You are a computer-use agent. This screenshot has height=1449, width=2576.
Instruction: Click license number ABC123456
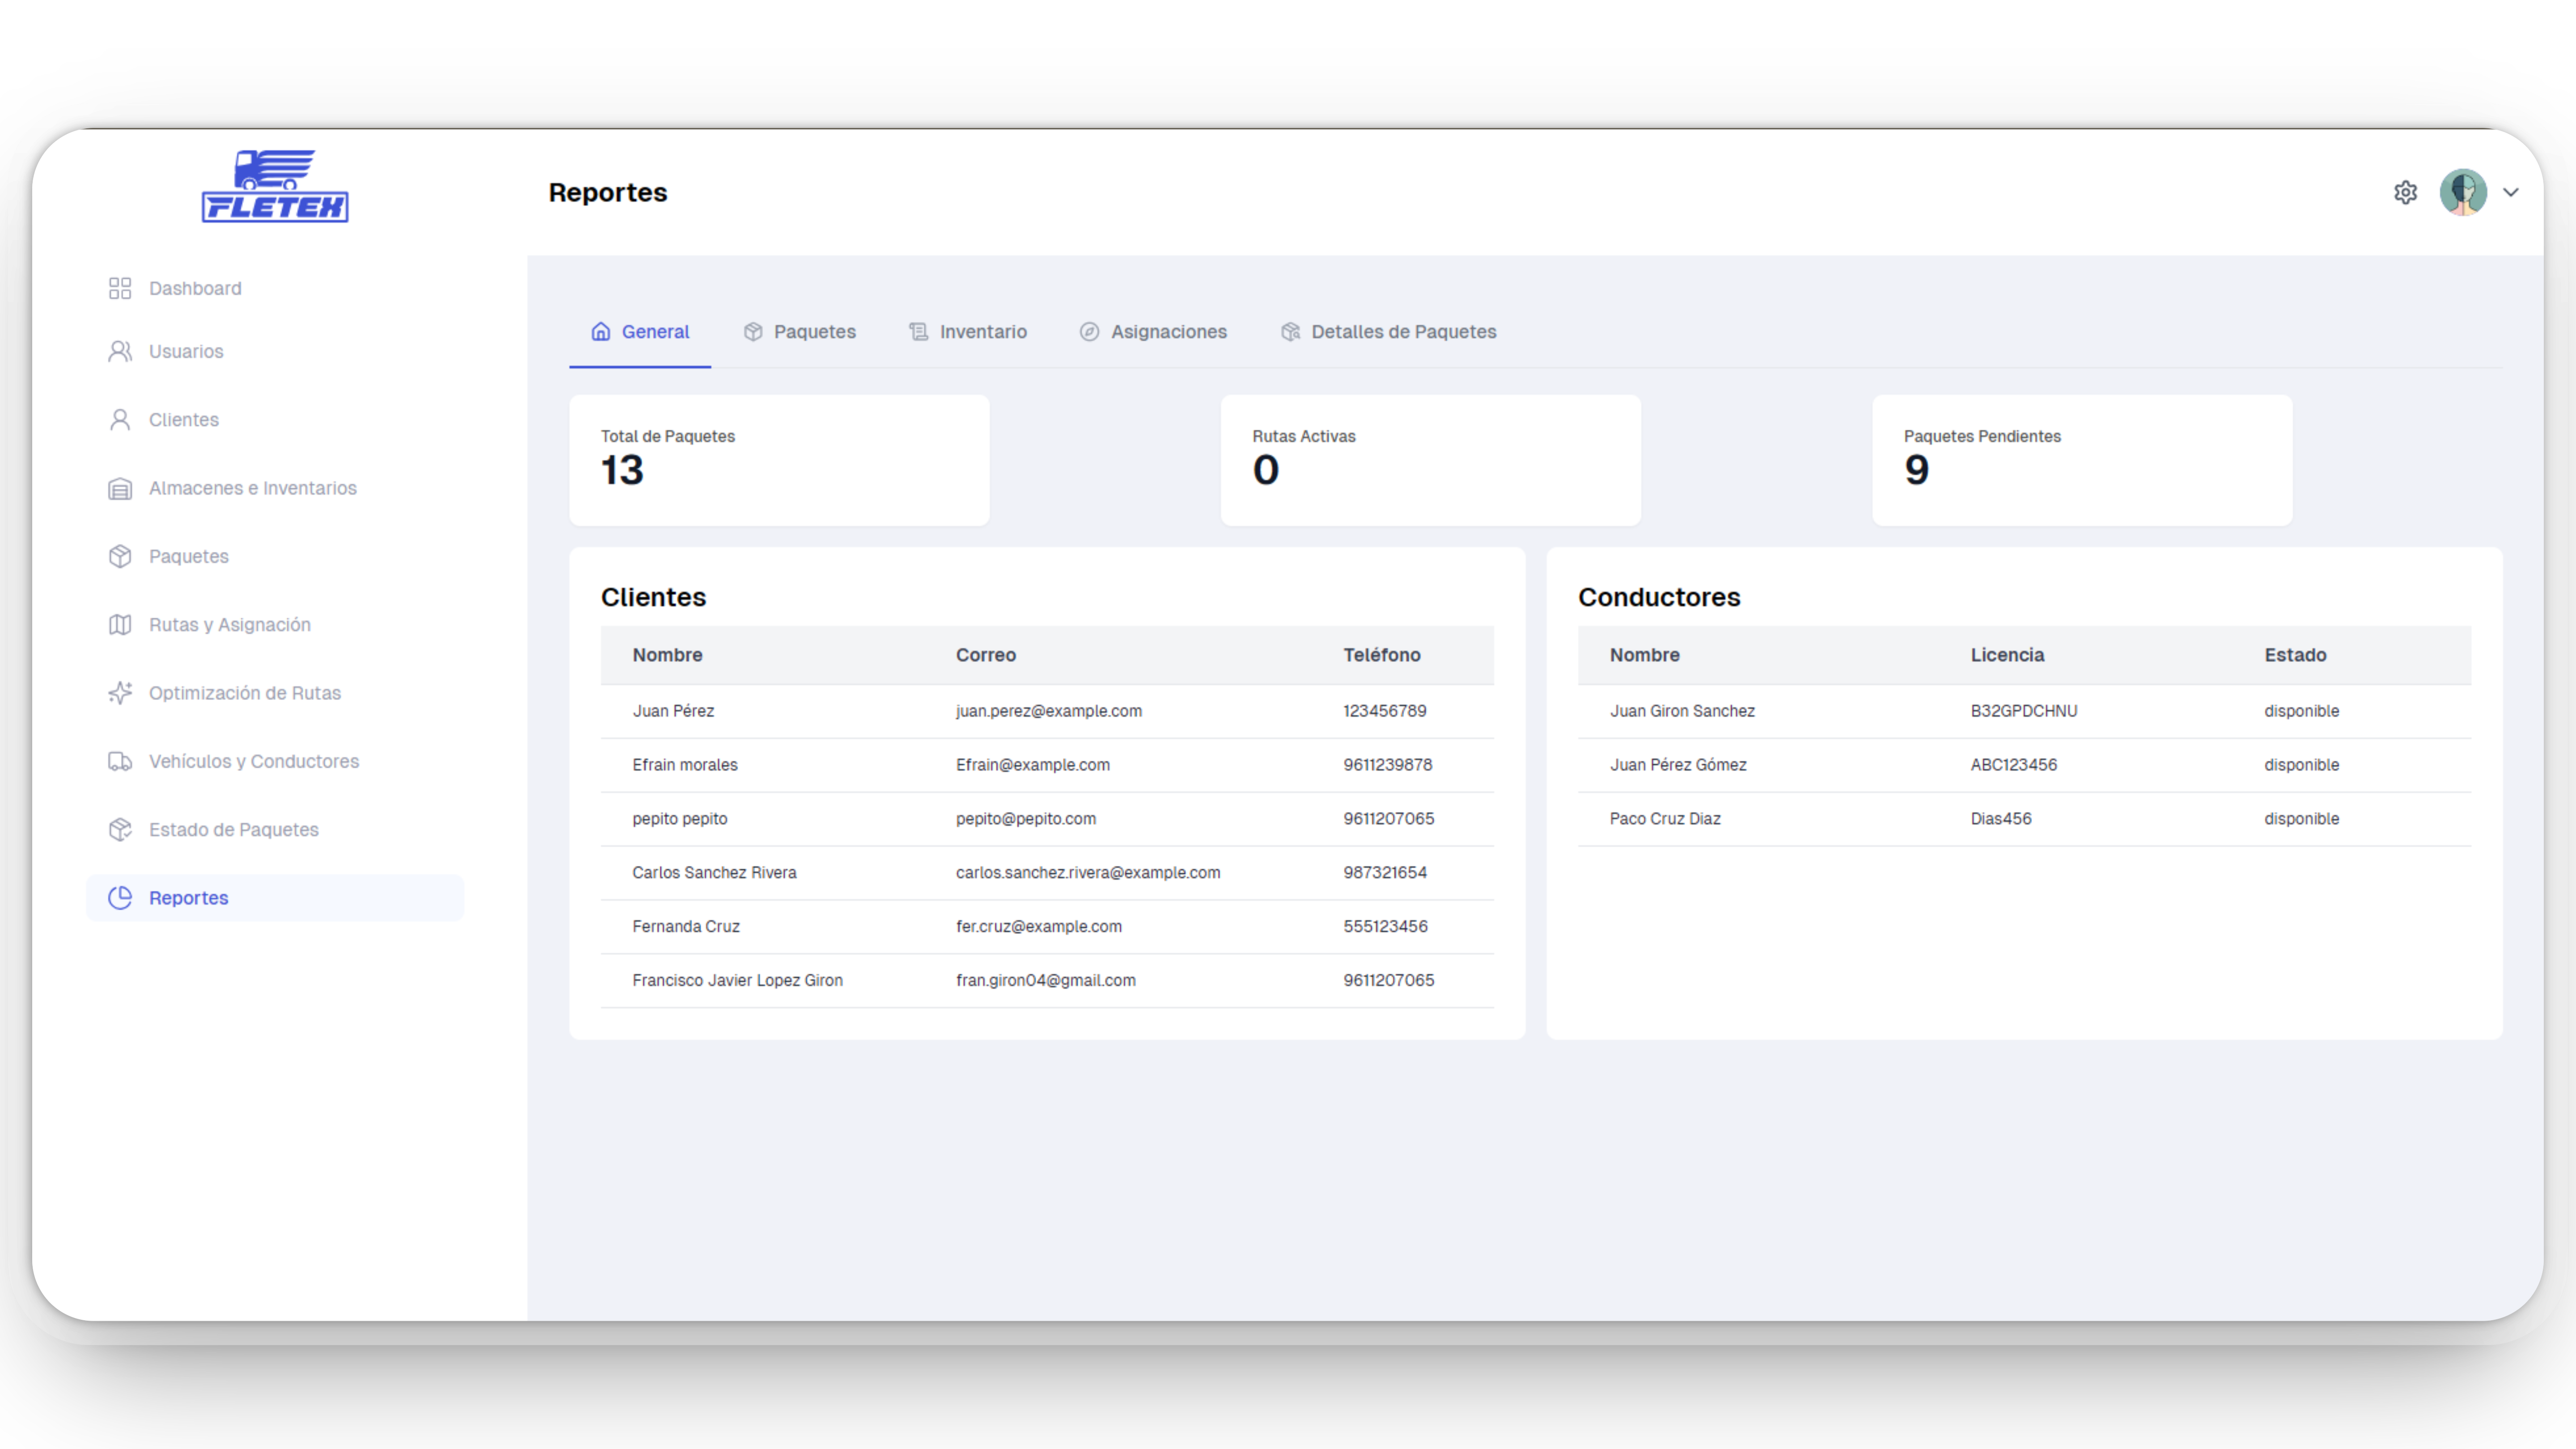[2014, 765]
